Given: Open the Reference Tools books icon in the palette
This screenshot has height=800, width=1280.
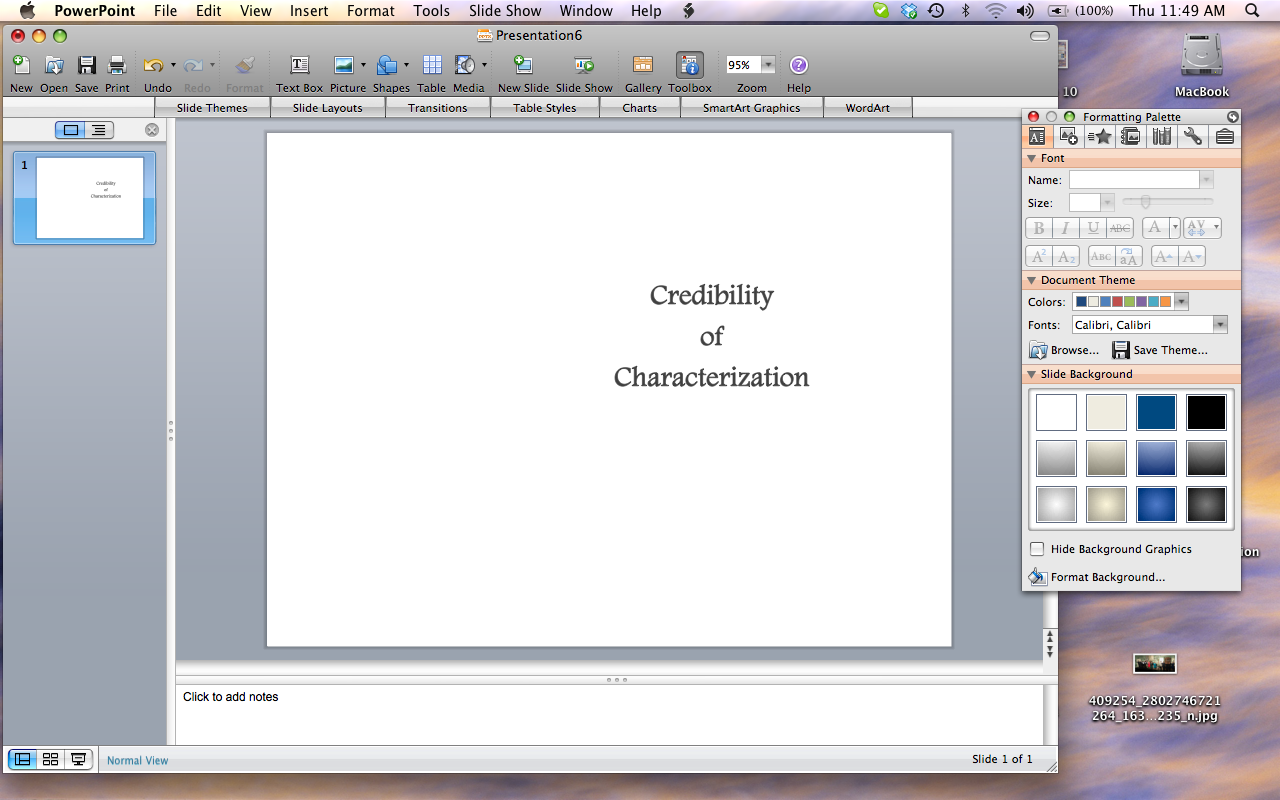Looking at the screenshot, I should 1161,137.
